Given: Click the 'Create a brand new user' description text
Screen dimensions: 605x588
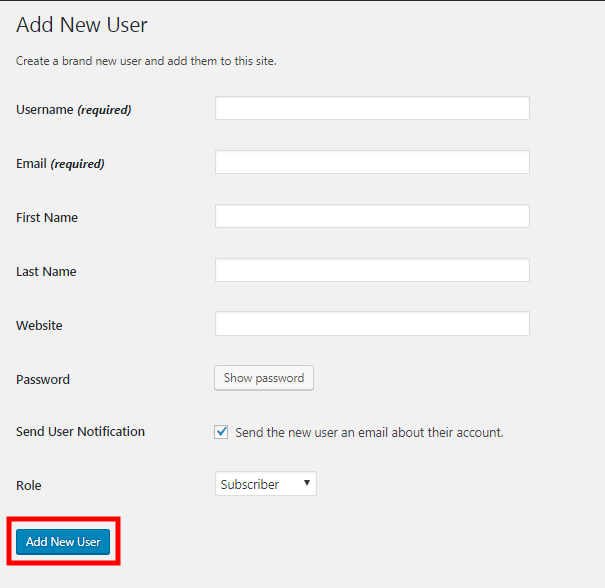Looking at the screenshot, I should click(146, 61).
